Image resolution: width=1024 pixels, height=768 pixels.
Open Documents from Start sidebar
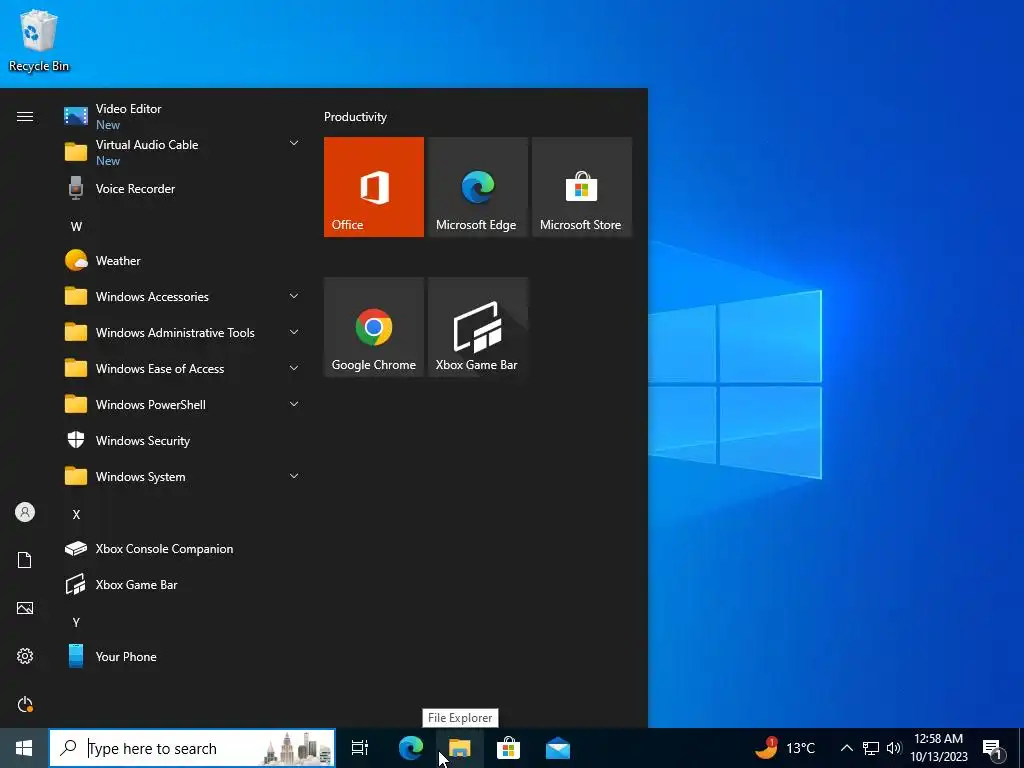pyautogui.click(x=25, y=560)
